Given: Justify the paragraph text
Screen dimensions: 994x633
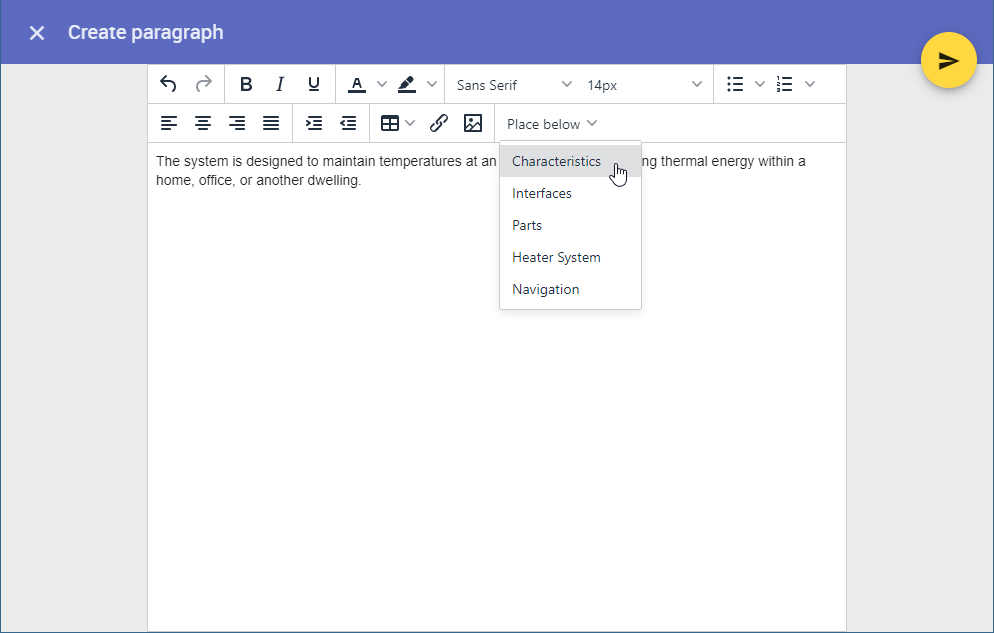Looking at the screenshot, I should tap(271, 123).
